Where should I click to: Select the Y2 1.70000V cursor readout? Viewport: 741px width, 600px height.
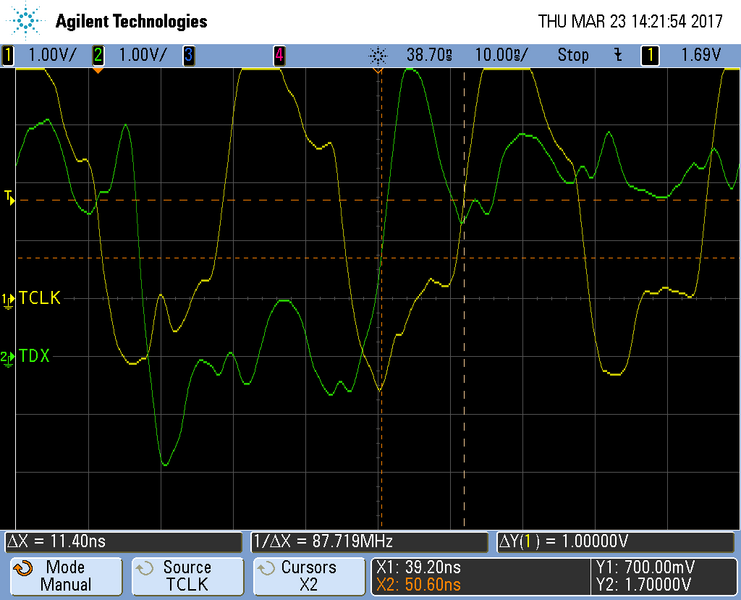click(644, 585)
